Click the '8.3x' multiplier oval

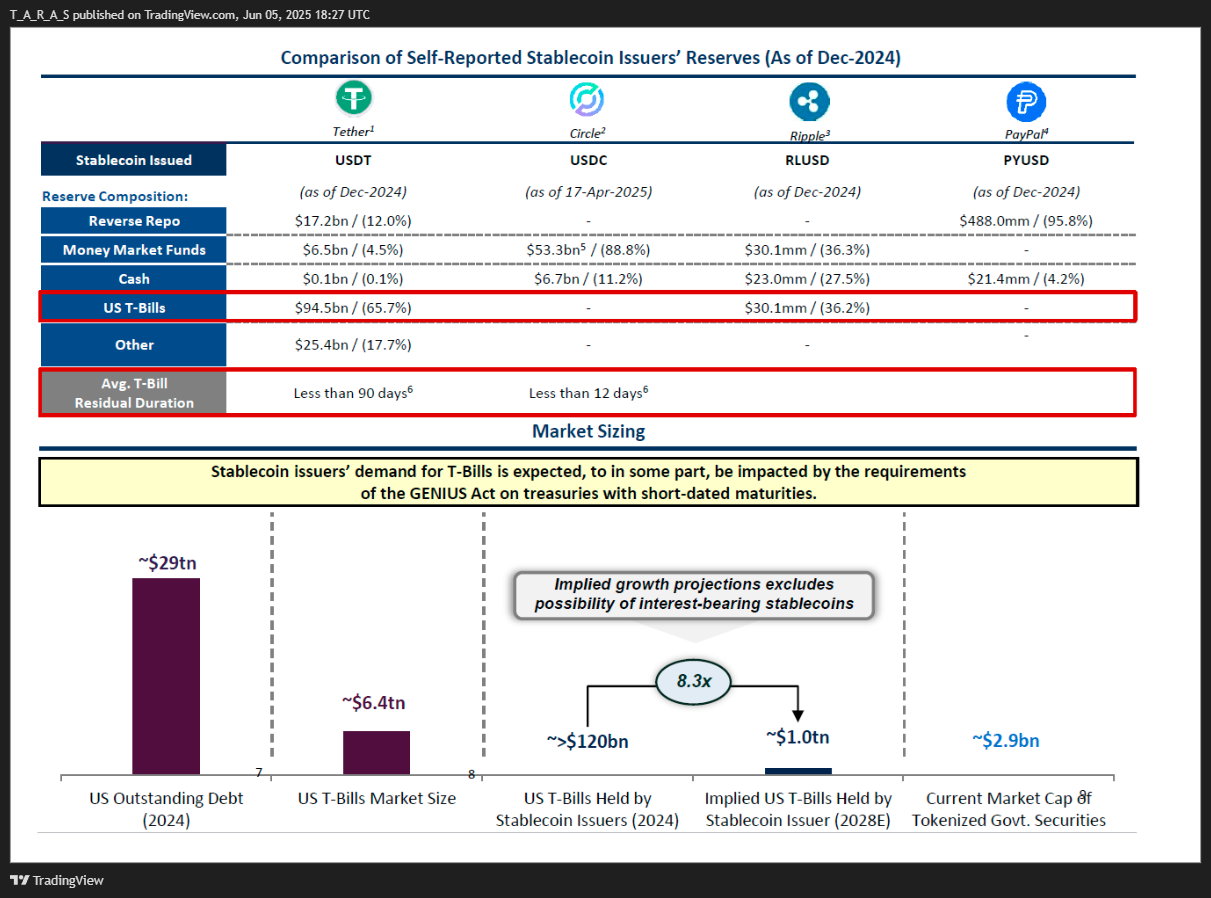[693, 682]
